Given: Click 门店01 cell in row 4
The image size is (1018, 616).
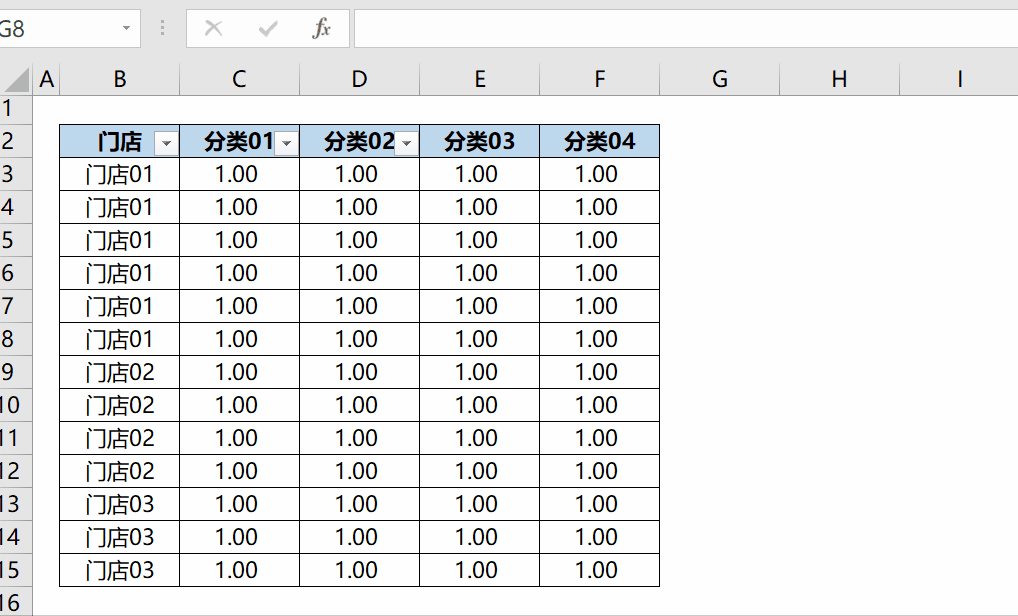Looking at the screenshot, I should point(119,207).
